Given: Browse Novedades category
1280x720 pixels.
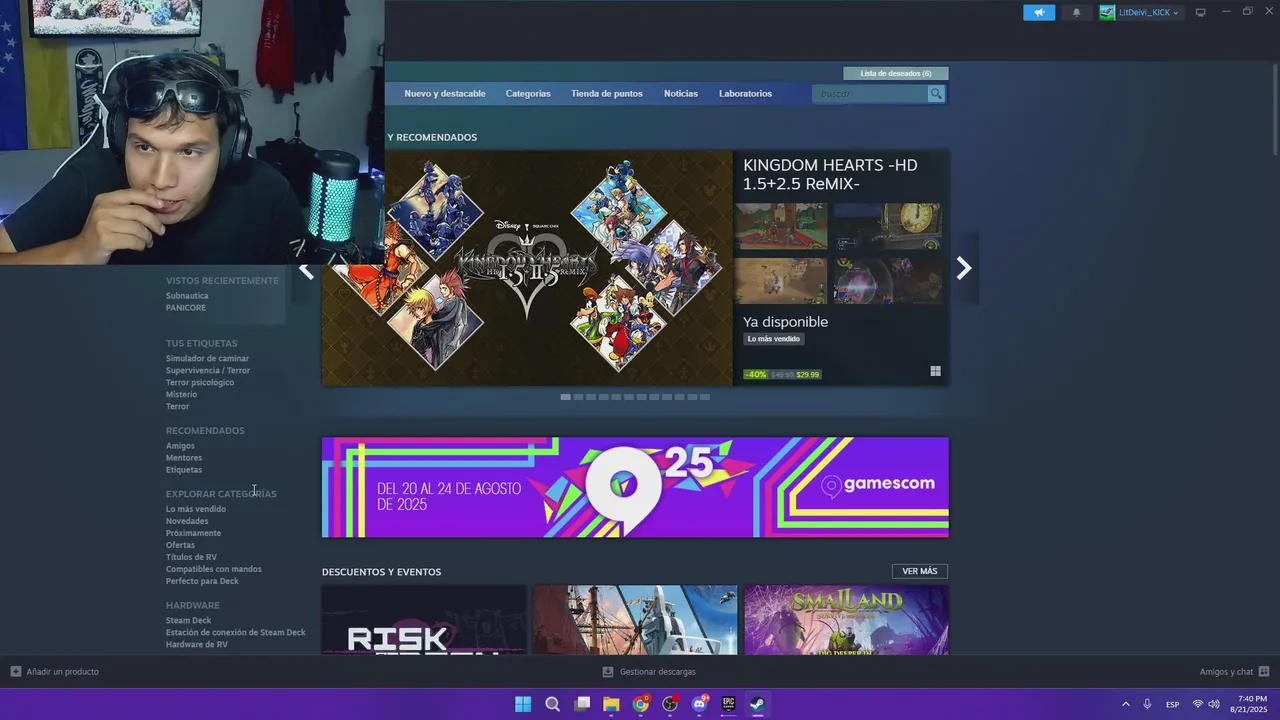Looking at the screenshot, I should click(187, 521).
